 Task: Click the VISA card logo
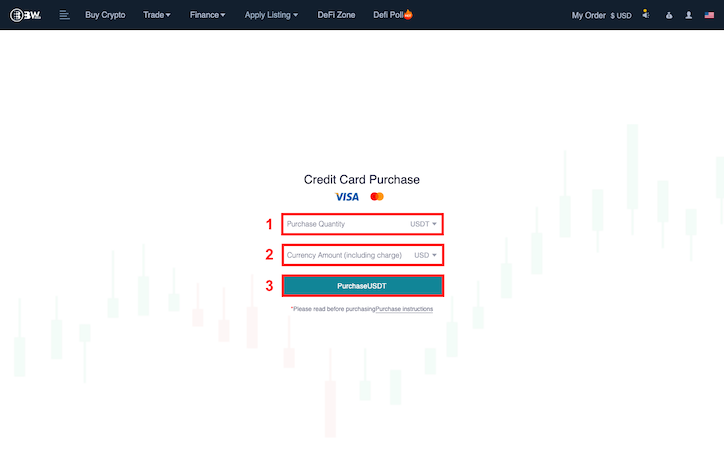(347, 197)
